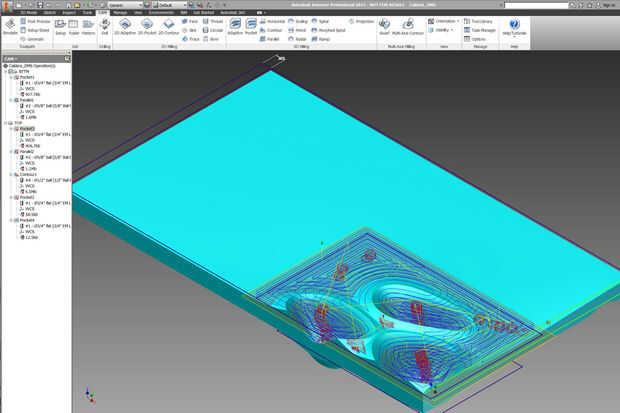Viewport: 620px width, 413px height.
Task: Collapse the Pocket4 operation node
Action: [x=11, y=220]
